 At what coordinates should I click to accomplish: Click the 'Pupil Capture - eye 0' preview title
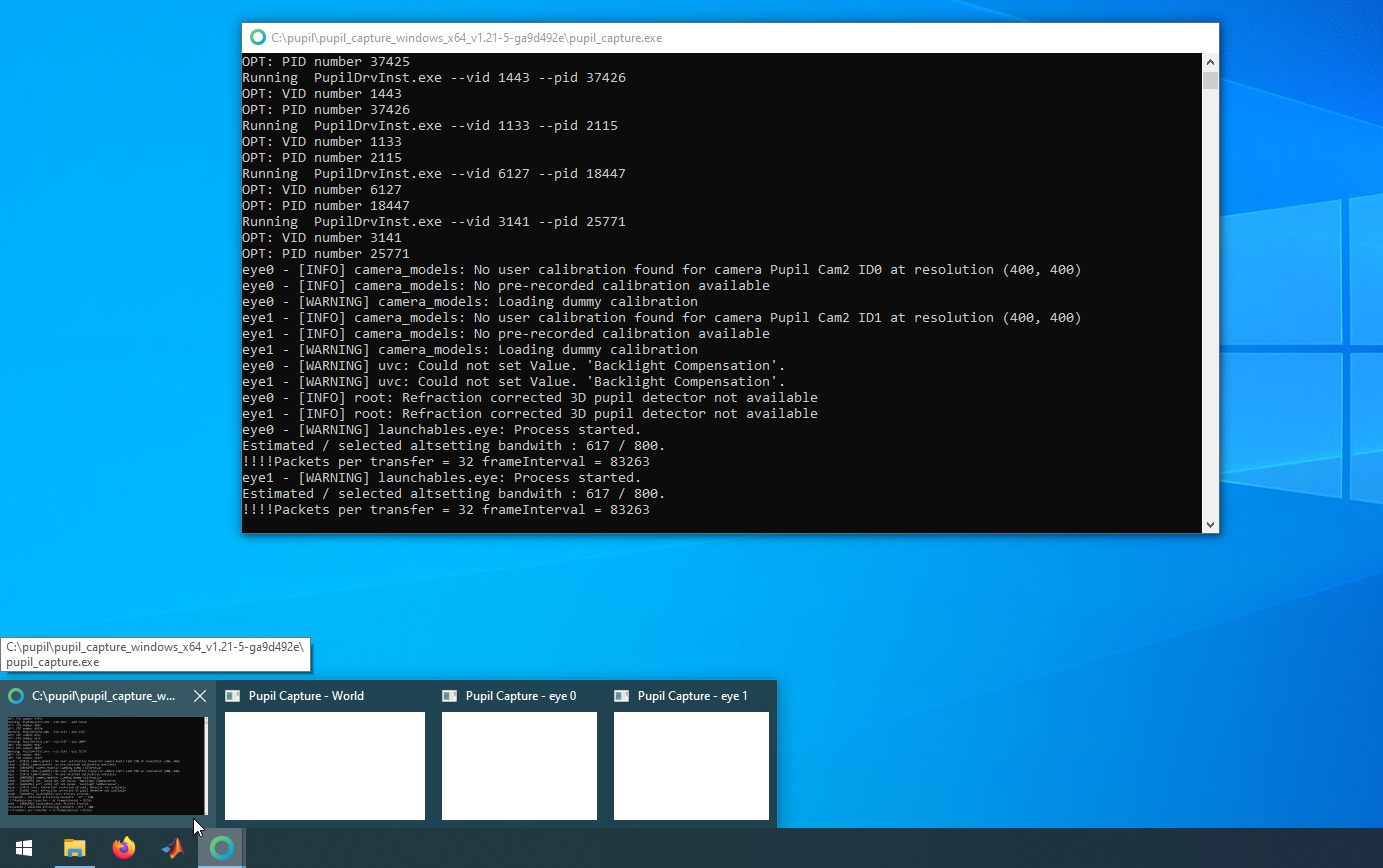click(x=521, y=696)
